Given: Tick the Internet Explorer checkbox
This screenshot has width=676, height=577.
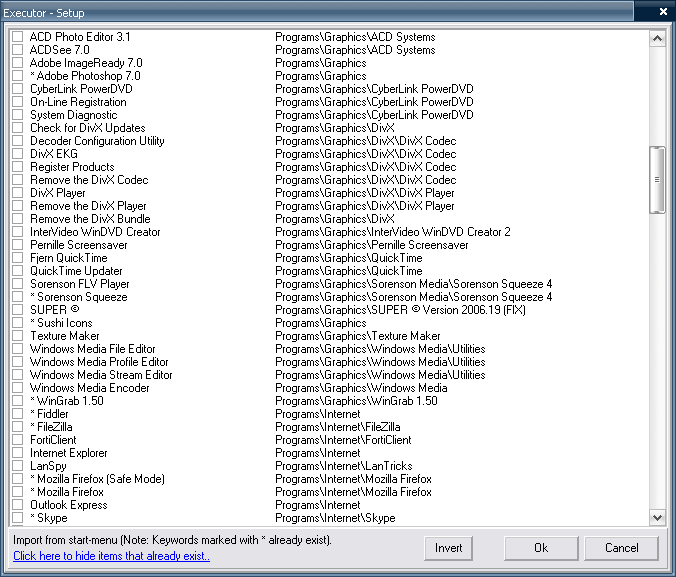Looking at the screenshot, I should 18,453.
